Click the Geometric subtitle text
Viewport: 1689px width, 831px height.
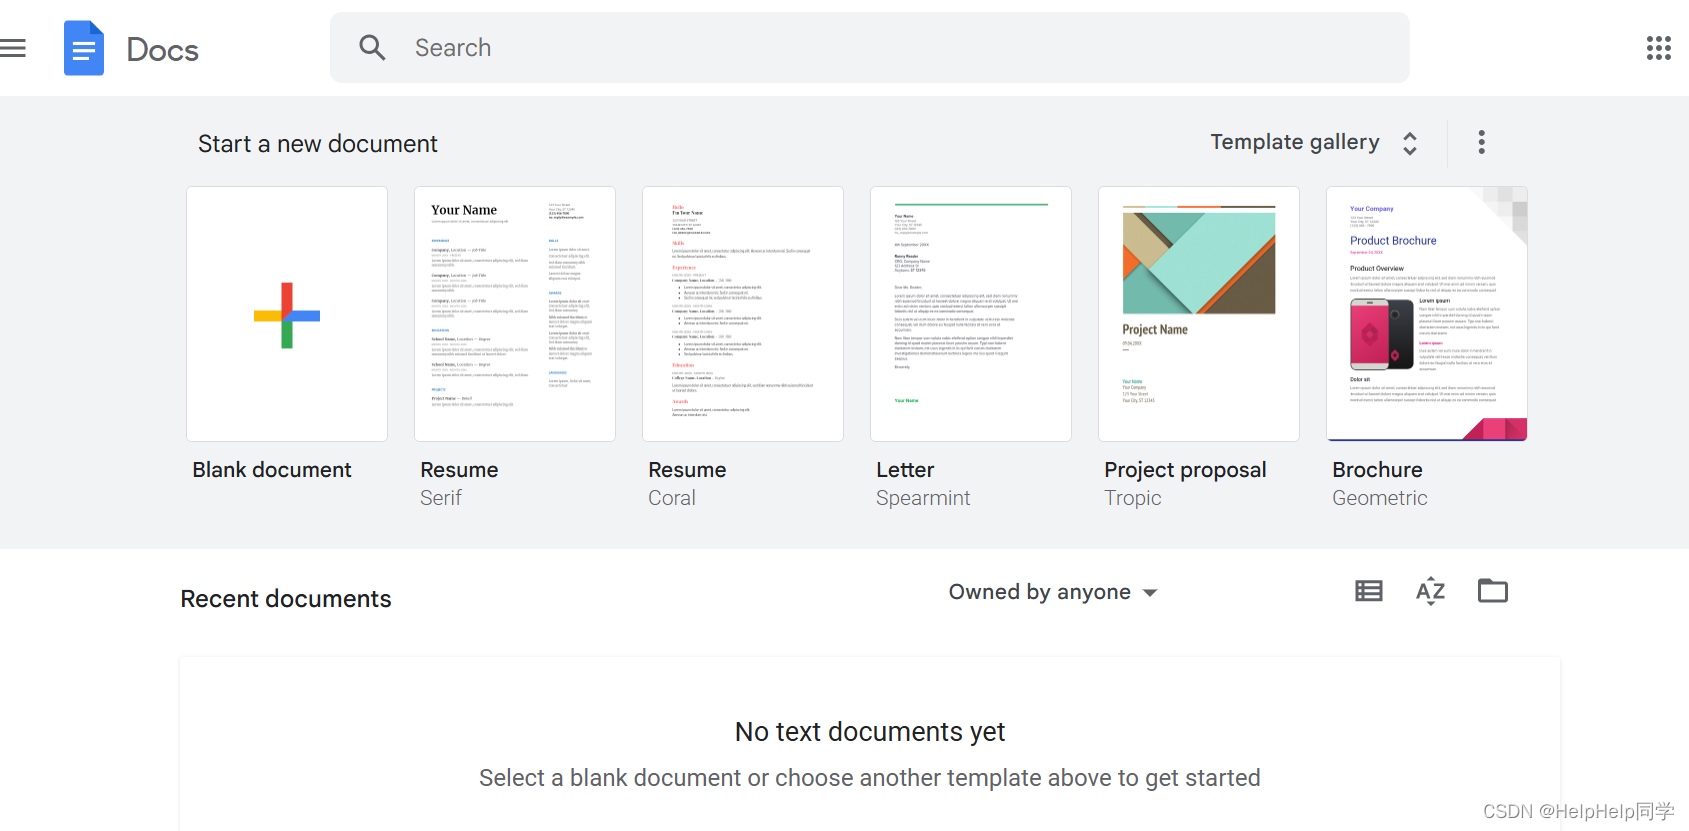pos(1380,498)
